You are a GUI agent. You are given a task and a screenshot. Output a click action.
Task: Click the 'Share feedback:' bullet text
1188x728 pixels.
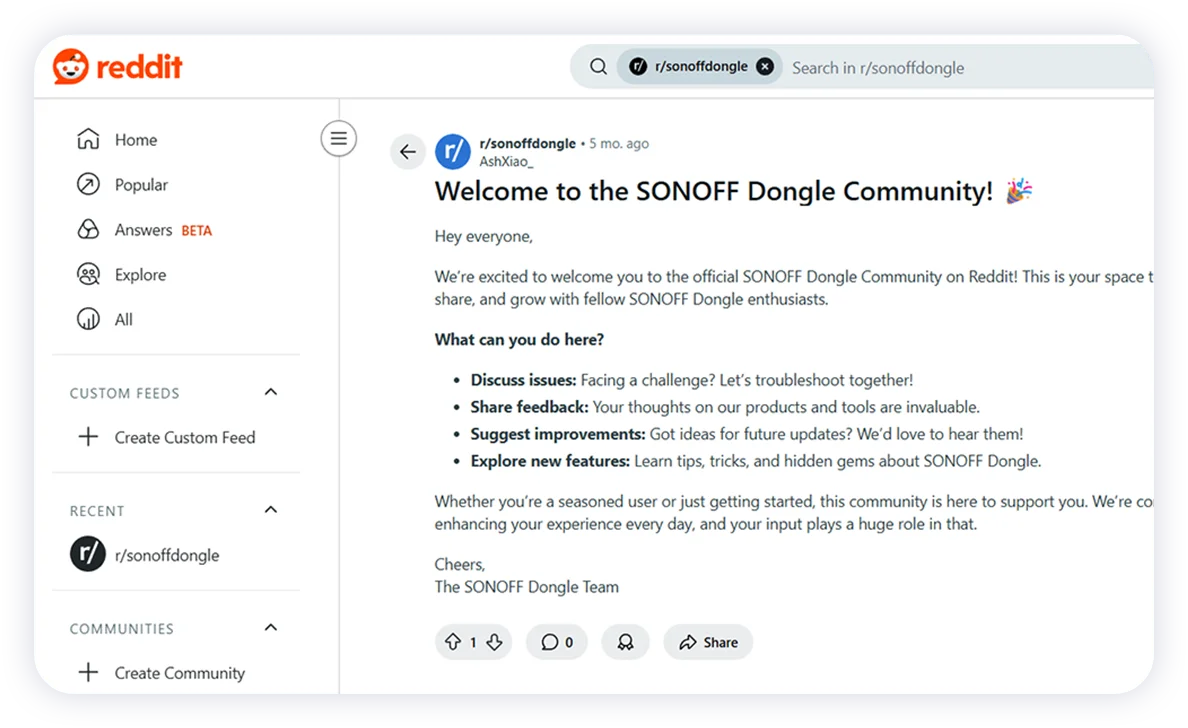click(529, 407)
